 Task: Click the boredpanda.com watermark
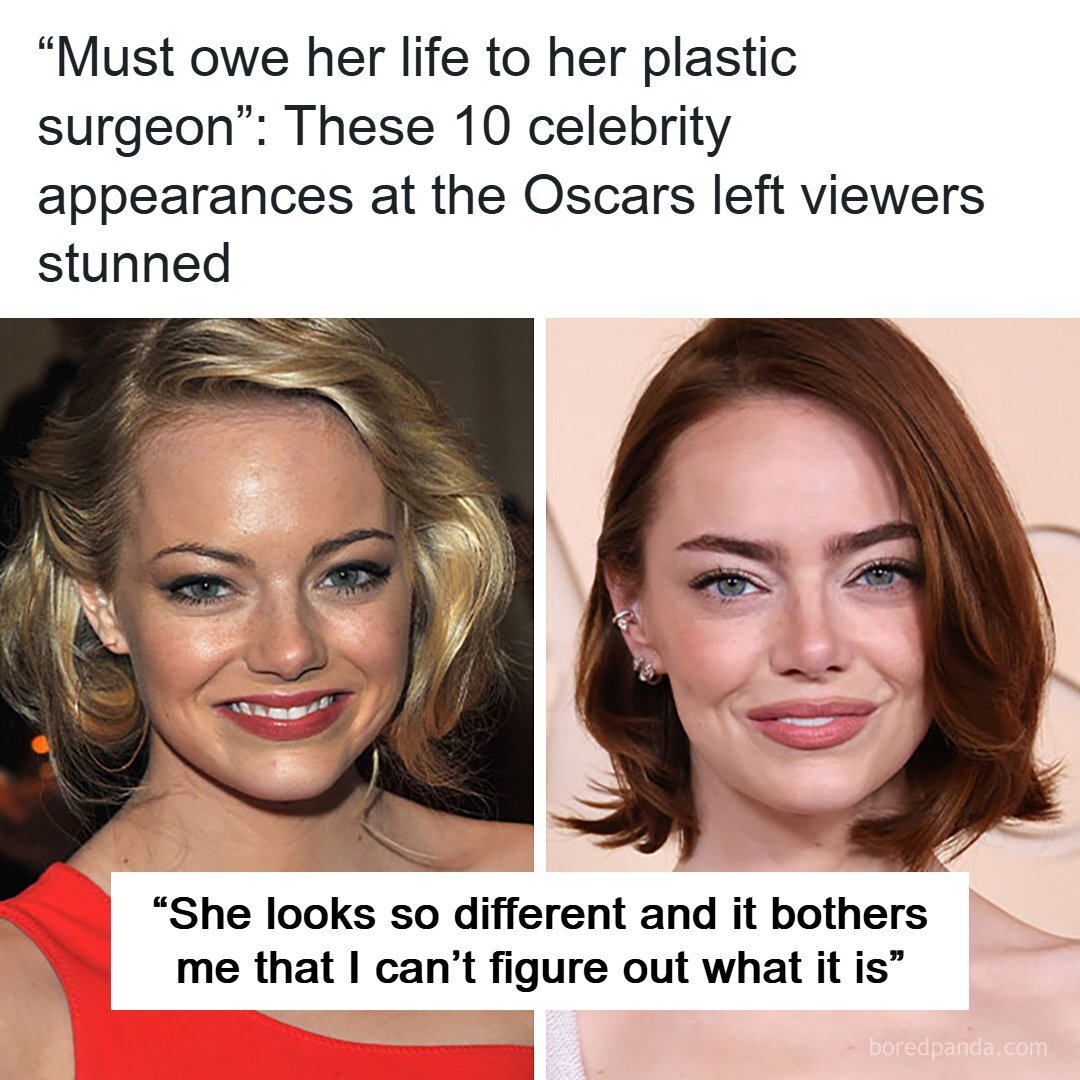[957, 1048]
